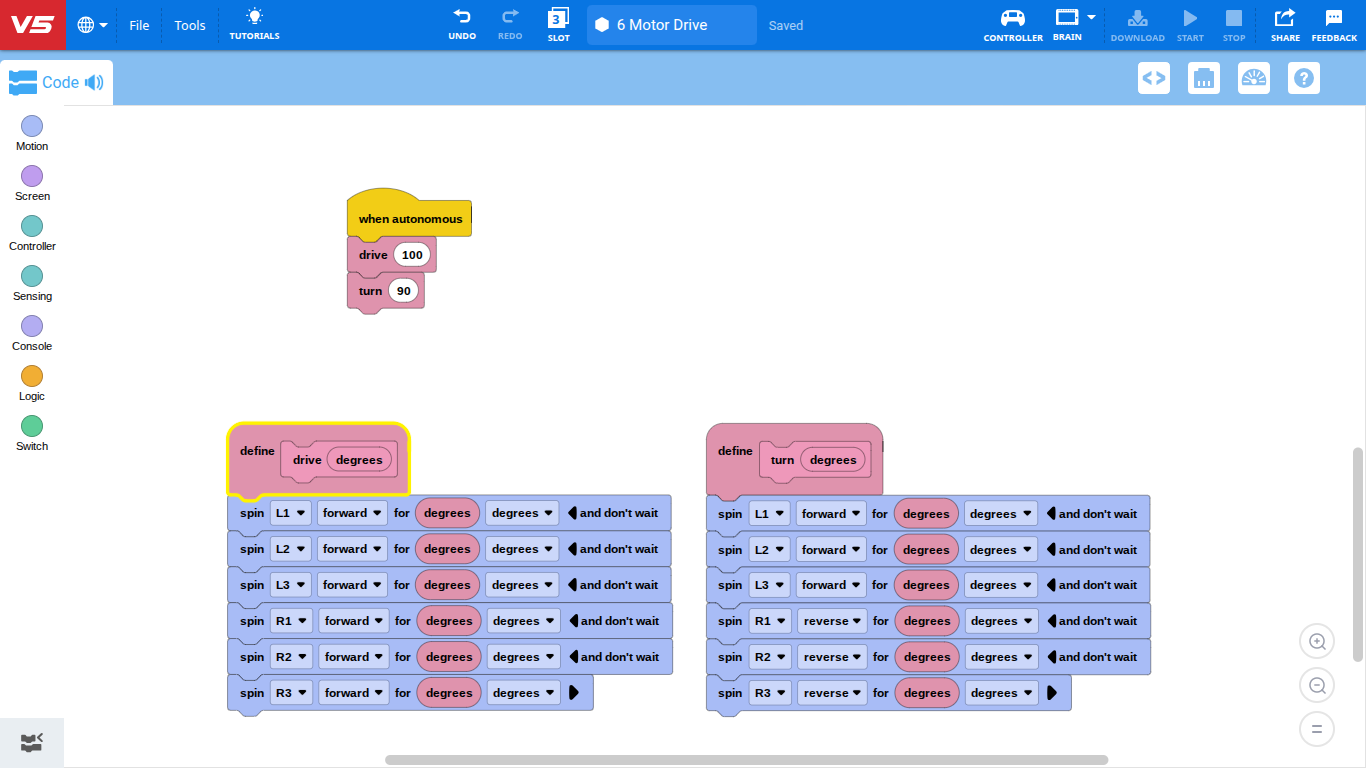Open R3 direction forward dropdown in drive

pyautogui.click(x=354, y=693)
